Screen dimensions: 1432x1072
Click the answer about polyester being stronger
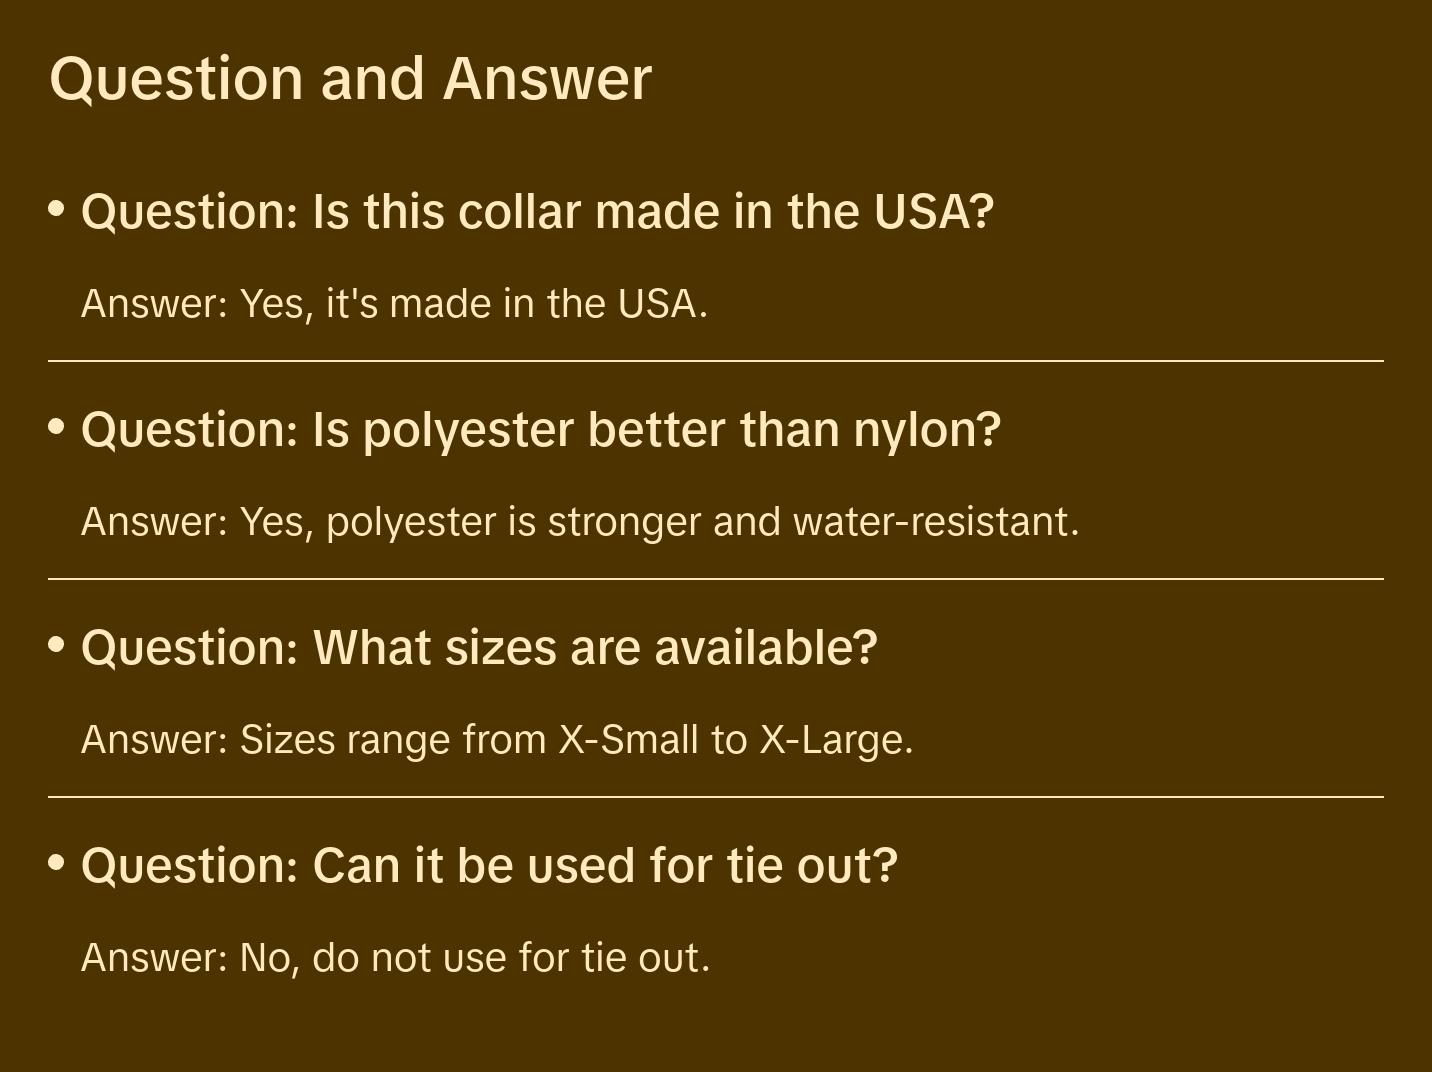(x=580, y=522)
